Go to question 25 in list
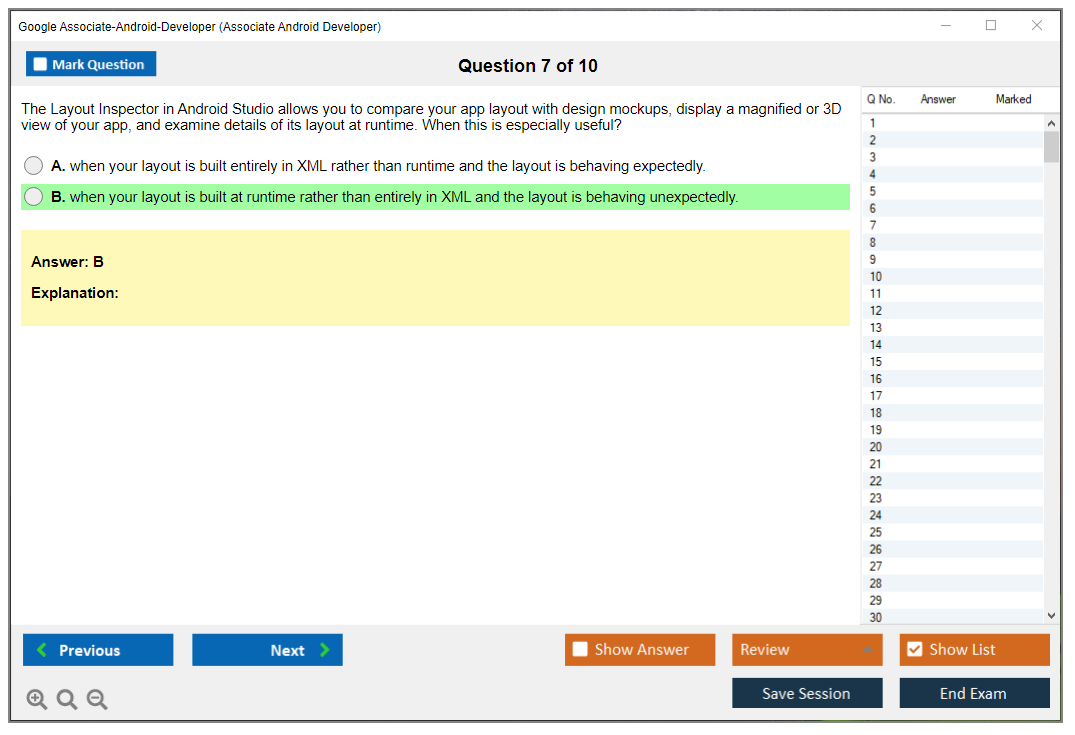The image size is (1075, 735). coord(876,532)
